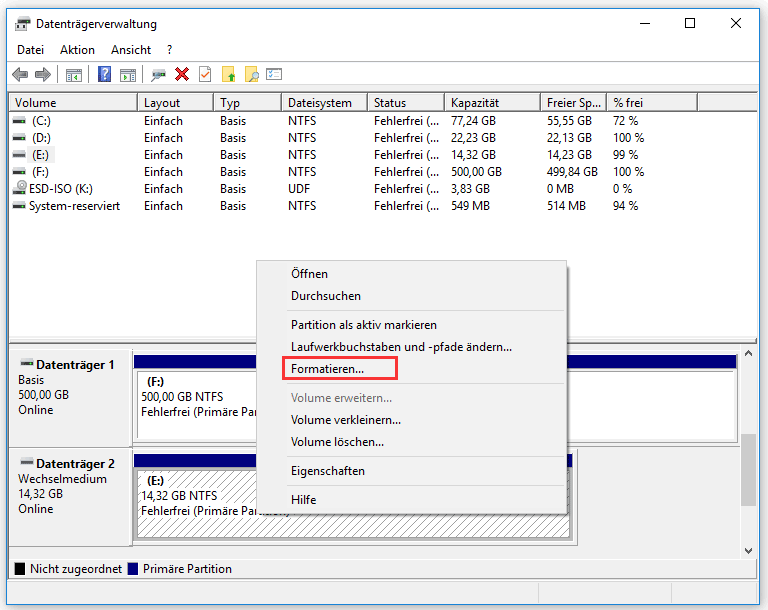Click the 514 MB free space cell
This screenshot has height=610, width=768.
[566, 206]
